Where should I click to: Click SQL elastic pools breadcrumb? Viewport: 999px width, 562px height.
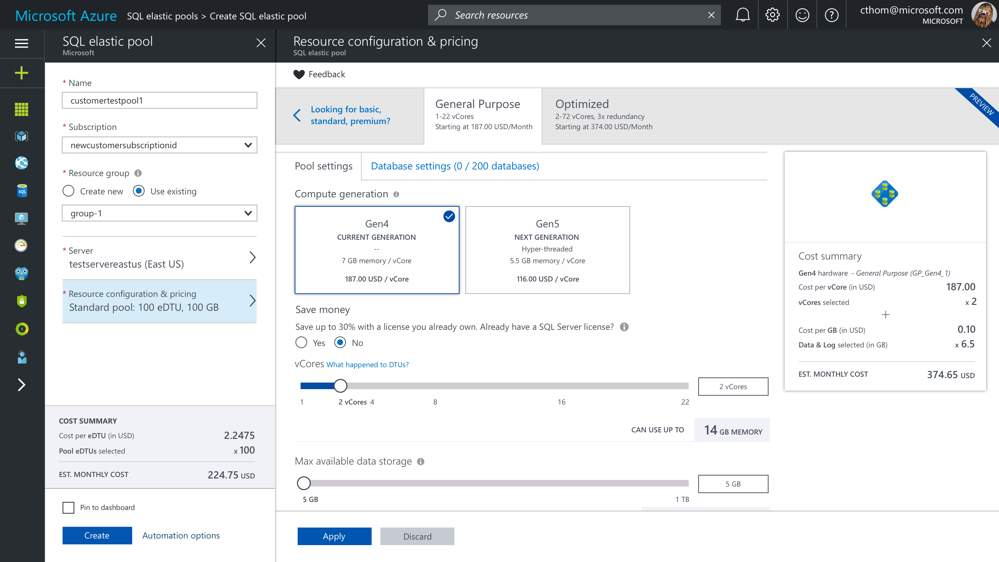(x=162, y=16)
